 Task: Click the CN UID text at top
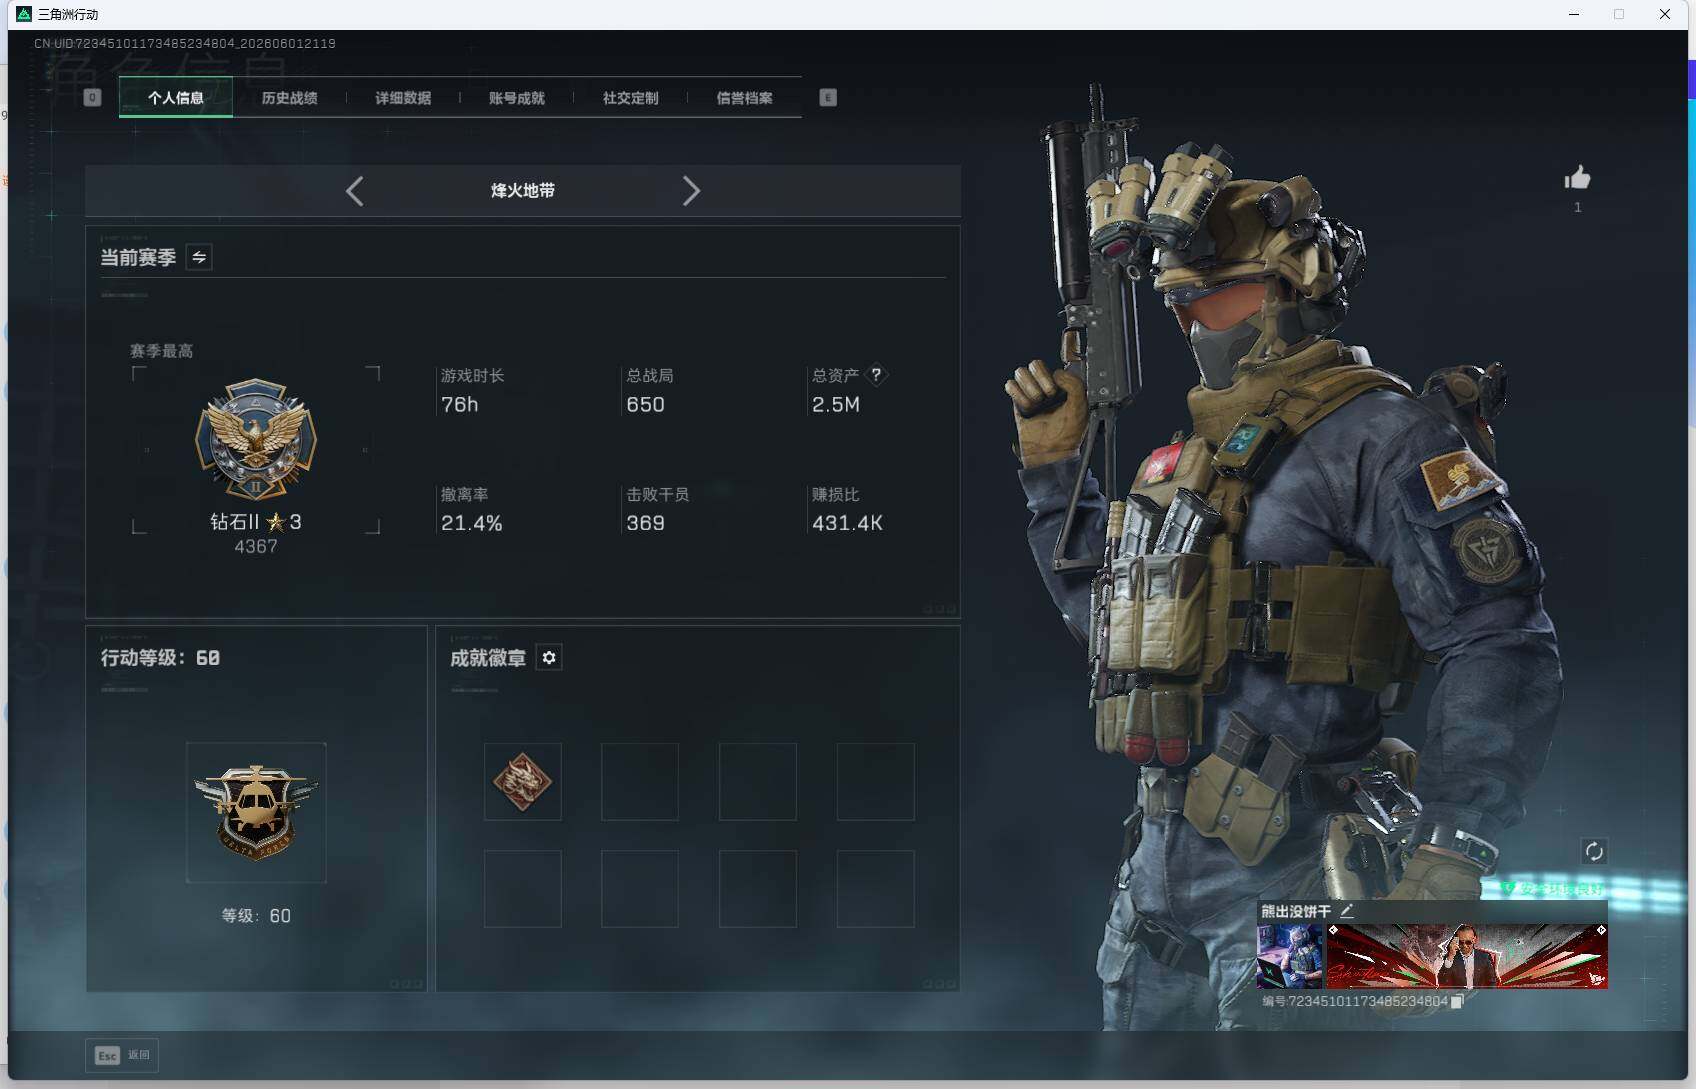tap(185, 44)
